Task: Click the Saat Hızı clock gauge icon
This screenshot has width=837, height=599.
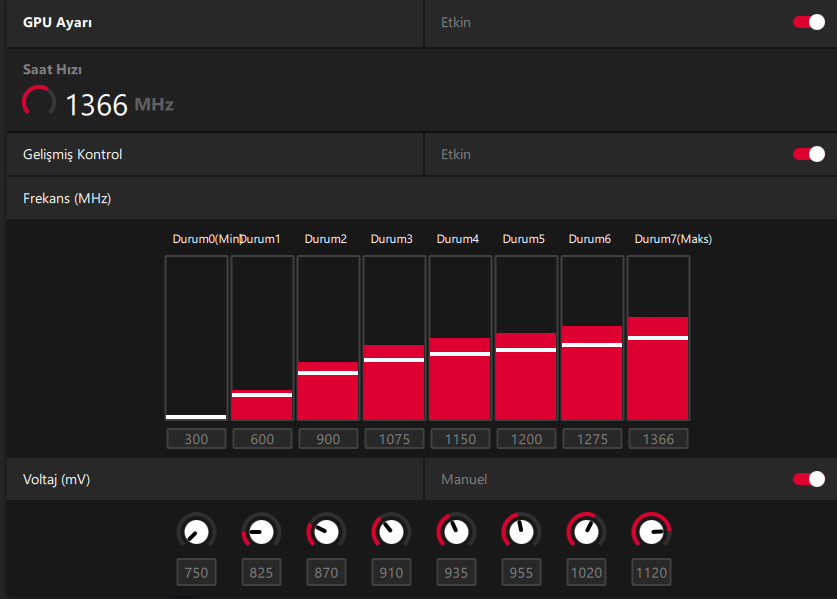Action: tap(39, 101)
